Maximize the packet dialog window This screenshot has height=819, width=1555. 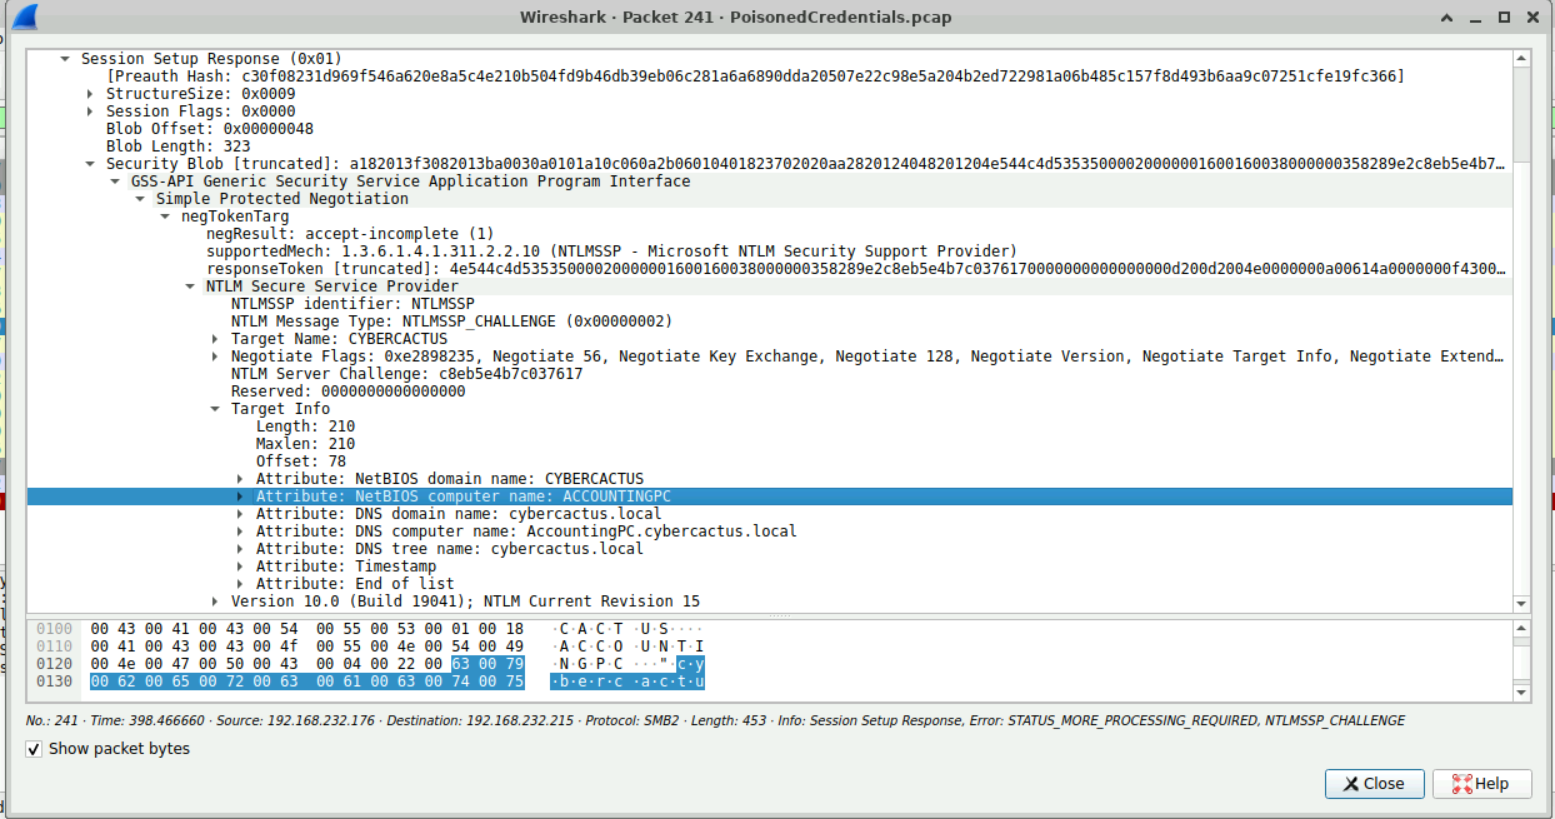click(x=1504, y=17)
